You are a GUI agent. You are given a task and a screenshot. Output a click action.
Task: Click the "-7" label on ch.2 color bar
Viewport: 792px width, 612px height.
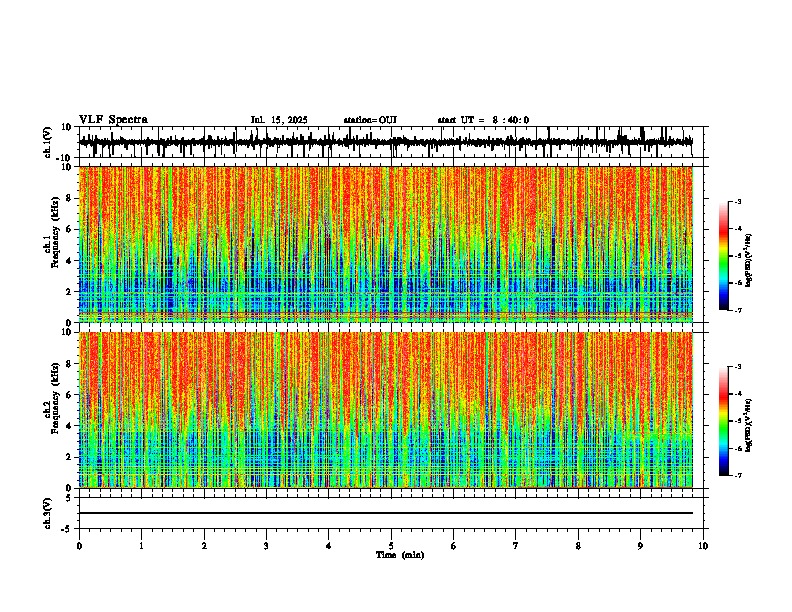737,475
